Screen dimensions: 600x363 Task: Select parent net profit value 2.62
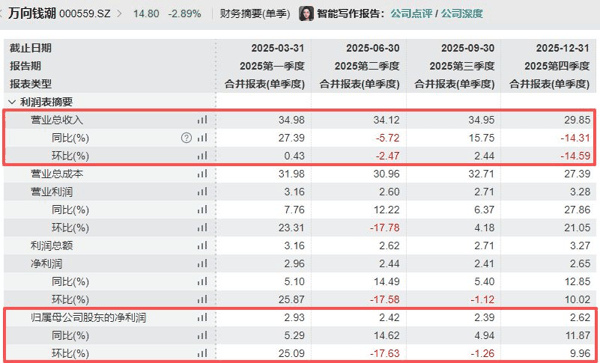pyautogui.click(x=580, y=317)
